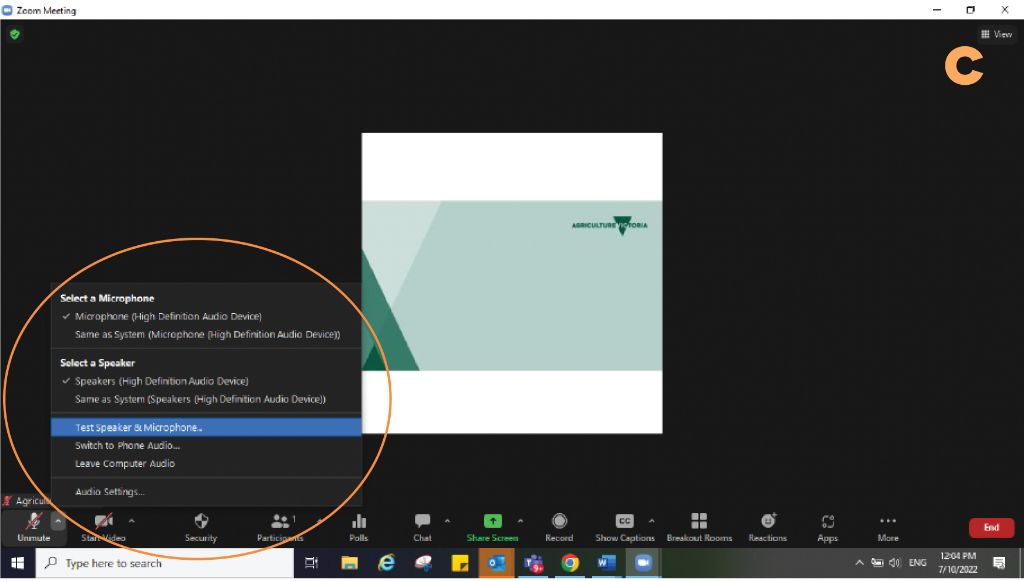The width and height of the screenshot is (1024, 581).
Task: Open the Zoom Apps panel
Action: tap(827, 527)
